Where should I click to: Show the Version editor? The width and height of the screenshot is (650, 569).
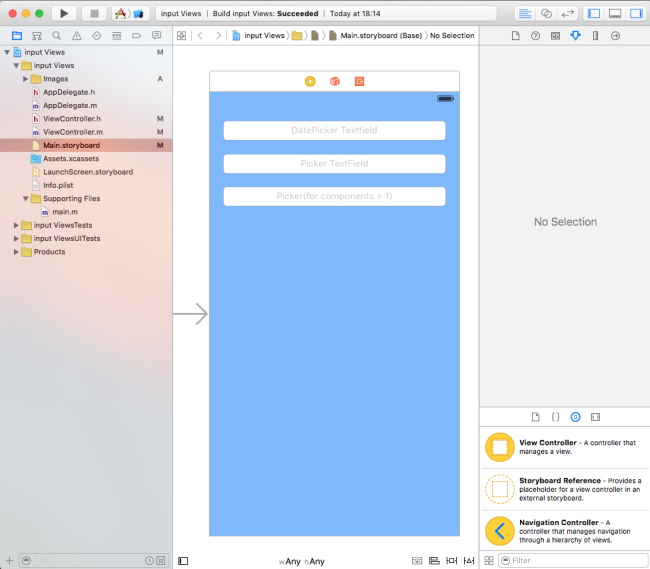567,13
